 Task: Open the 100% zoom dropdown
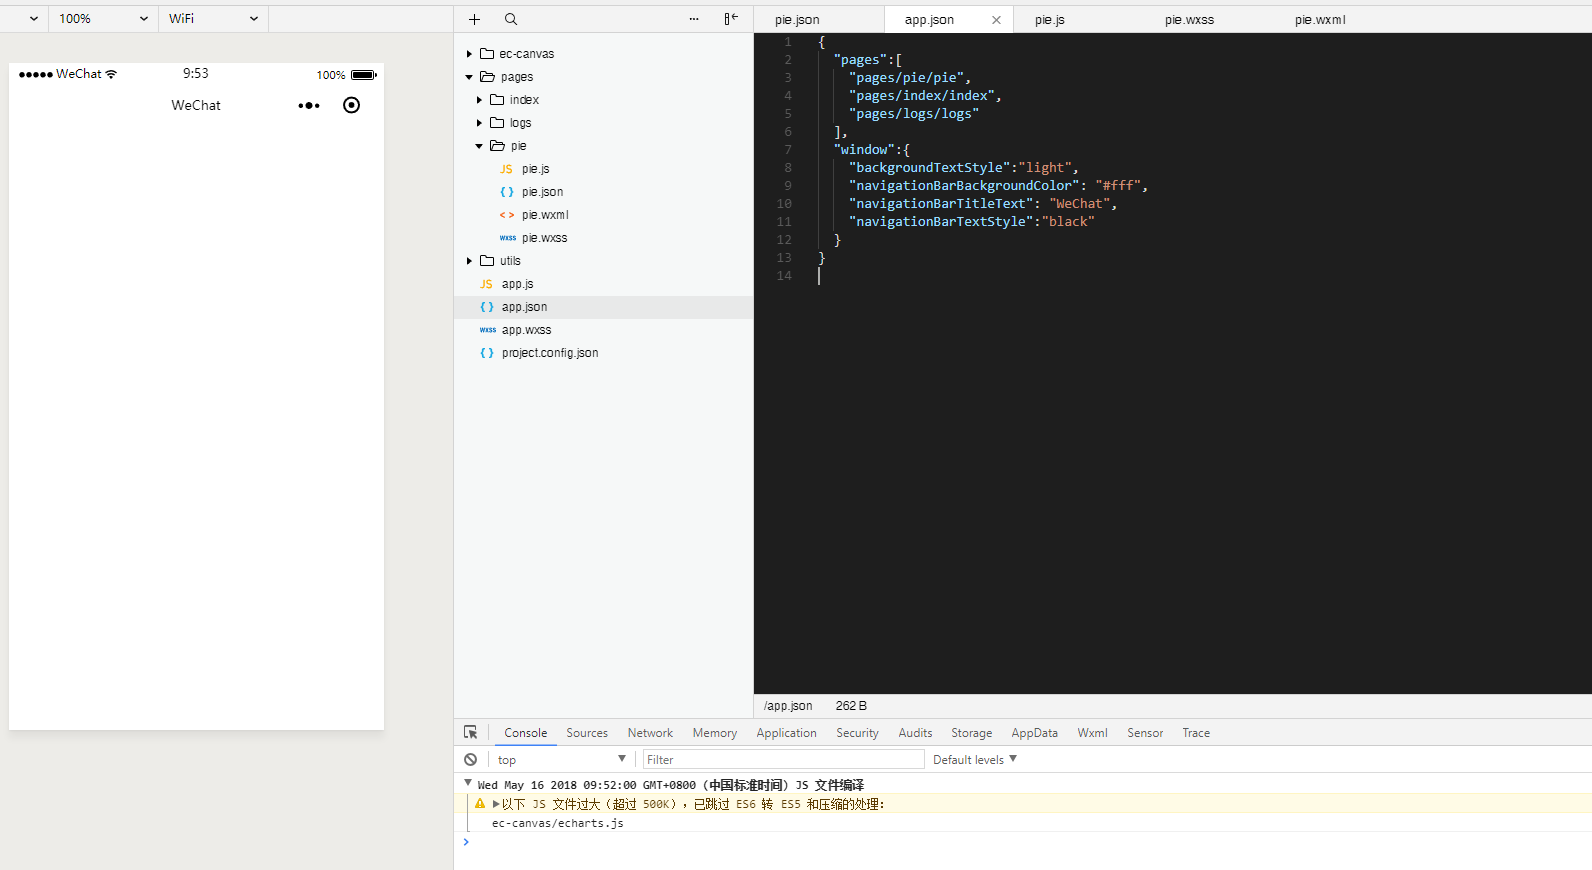tap(103, 19)
